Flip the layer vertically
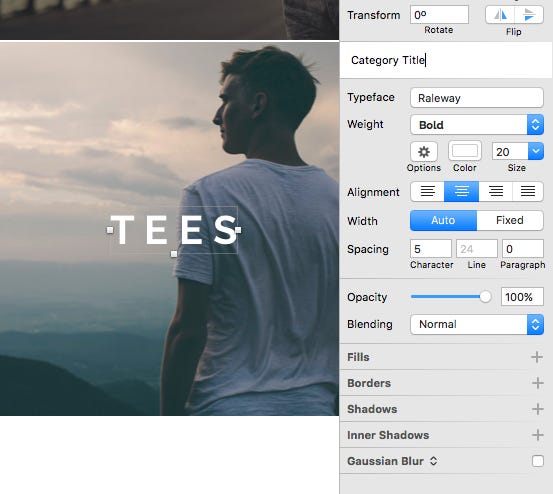The height and width of the screenshot is (494, 553). pyautogui.click(x=529, y=15)
